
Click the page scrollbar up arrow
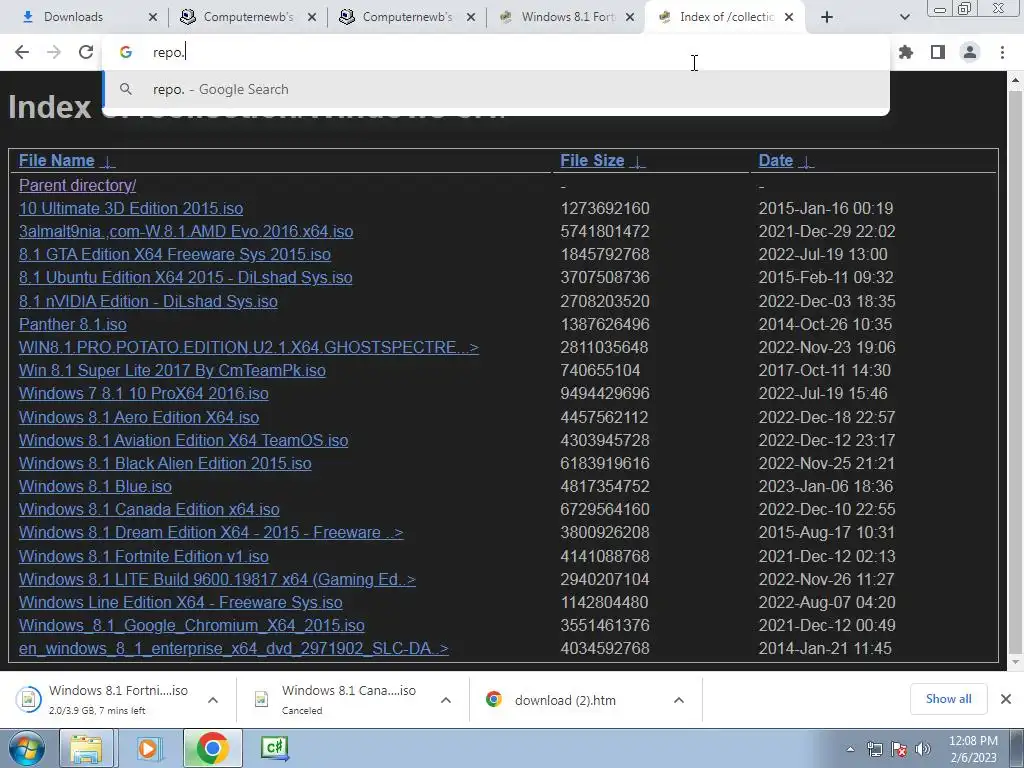pos(1016,81)
